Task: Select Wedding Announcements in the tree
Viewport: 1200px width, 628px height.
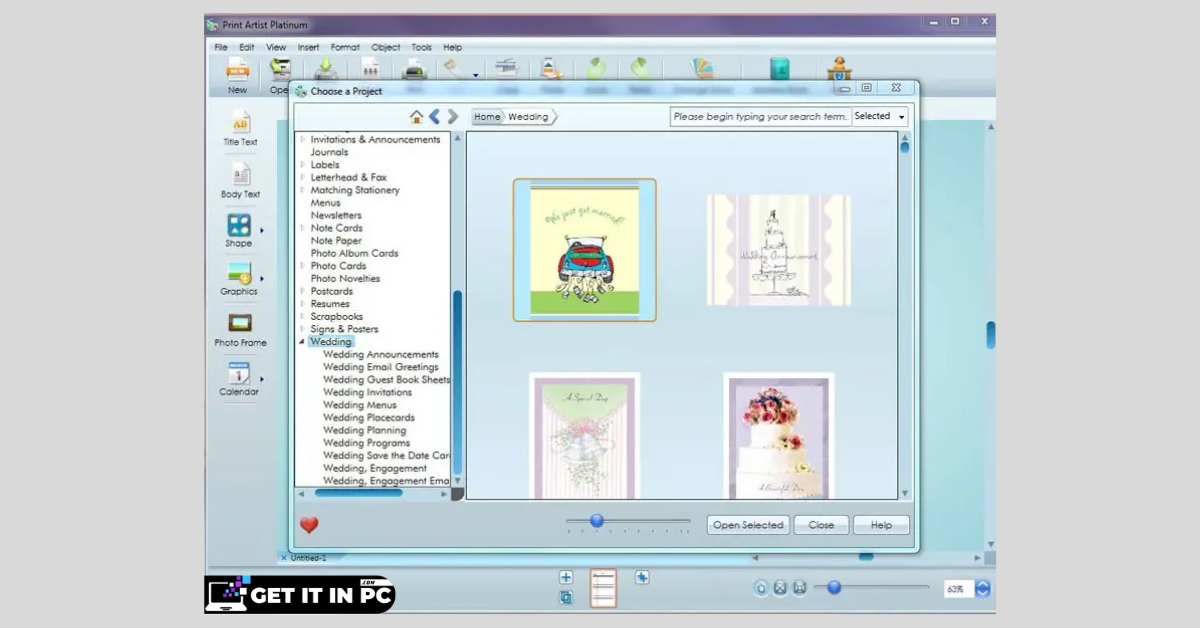Action: pyautogui.click(x=381, y=355)
